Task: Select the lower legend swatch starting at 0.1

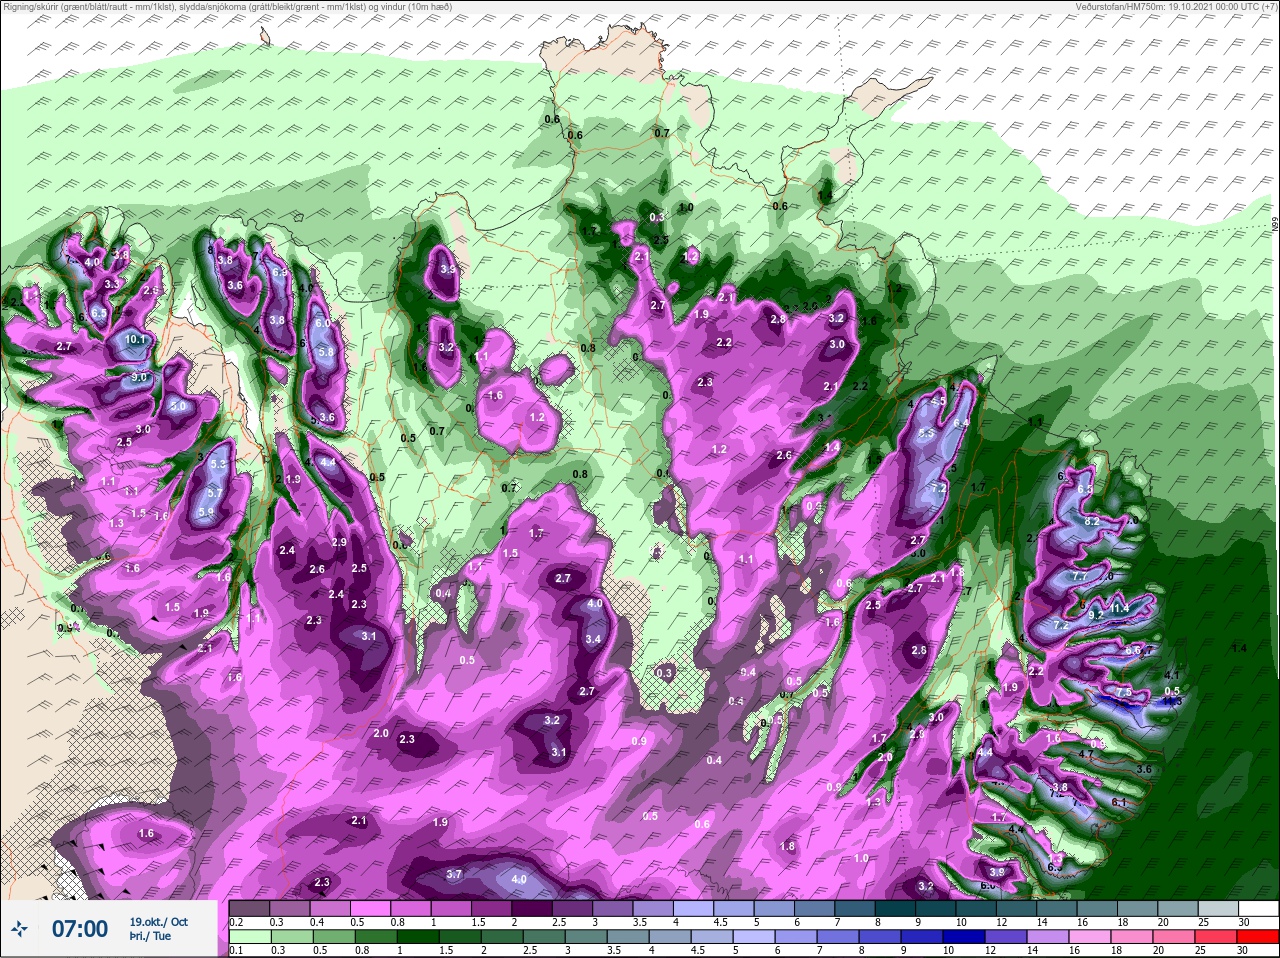Action: [x=248, y=937]
